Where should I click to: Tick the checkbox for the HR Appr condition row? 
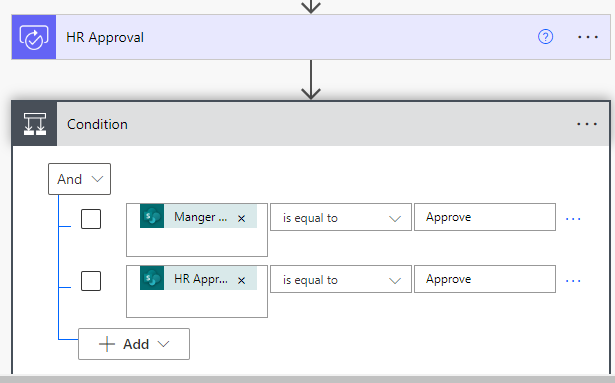pos(91,281)
